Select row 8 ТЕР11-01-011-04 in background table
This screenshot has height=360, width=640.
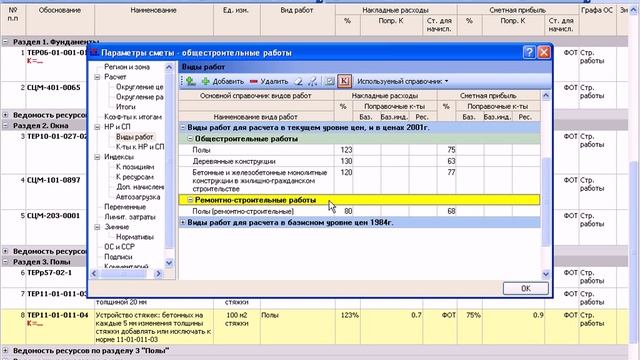tap(314, 327)
